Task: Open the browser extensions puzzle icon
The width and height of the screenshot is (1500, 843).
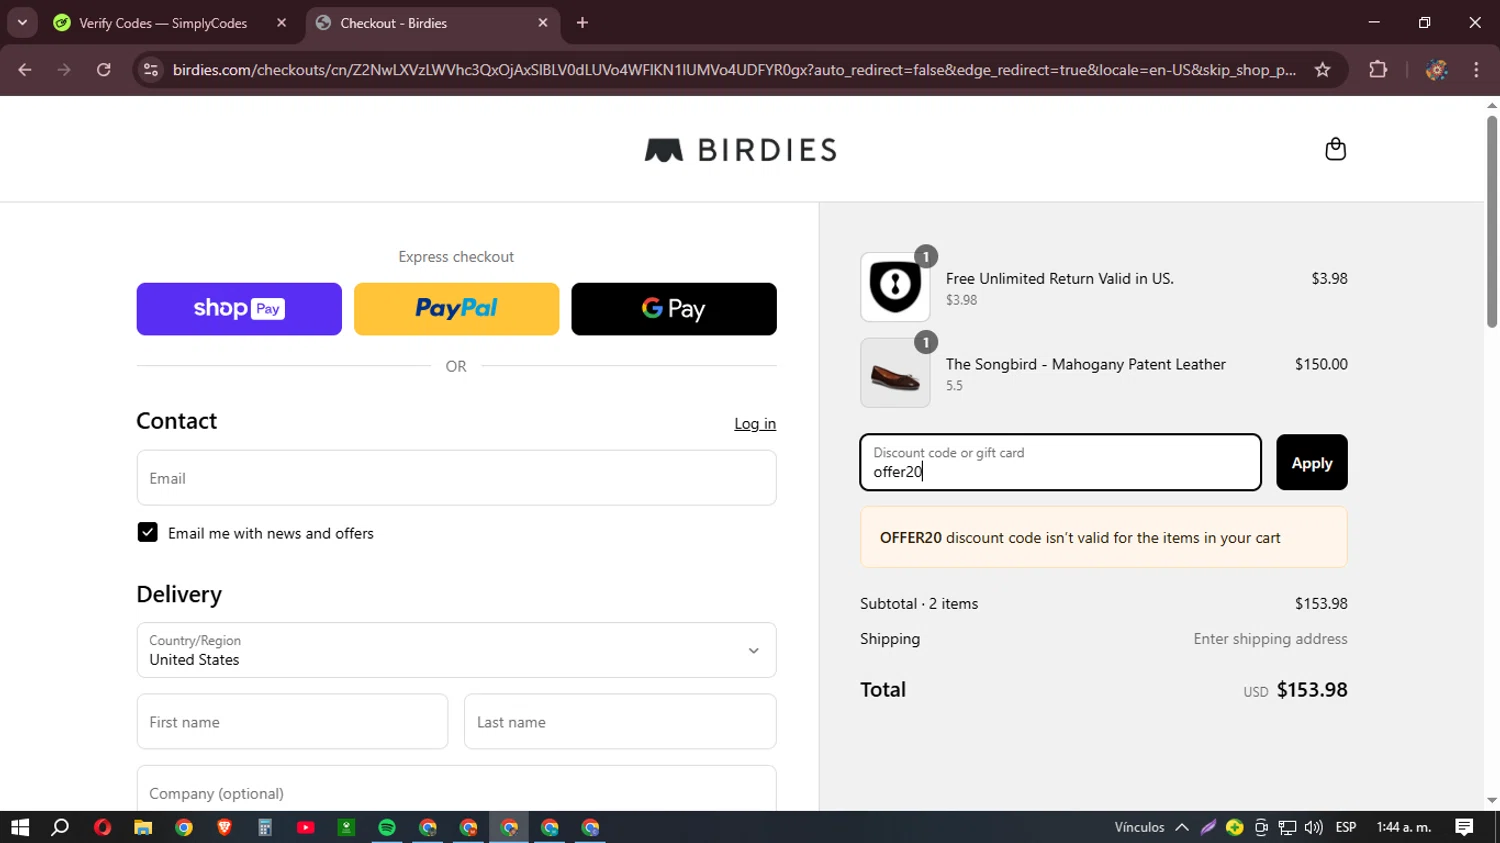Action: click(x=1378, y=70)
